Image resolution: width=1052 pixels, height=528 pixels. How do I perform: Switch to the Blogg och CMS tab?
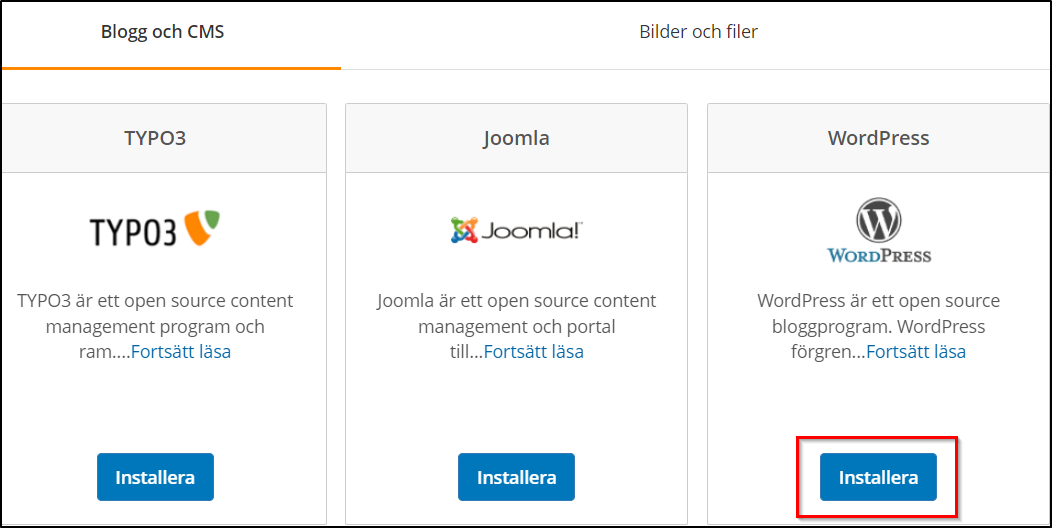[x=162, y=32]
